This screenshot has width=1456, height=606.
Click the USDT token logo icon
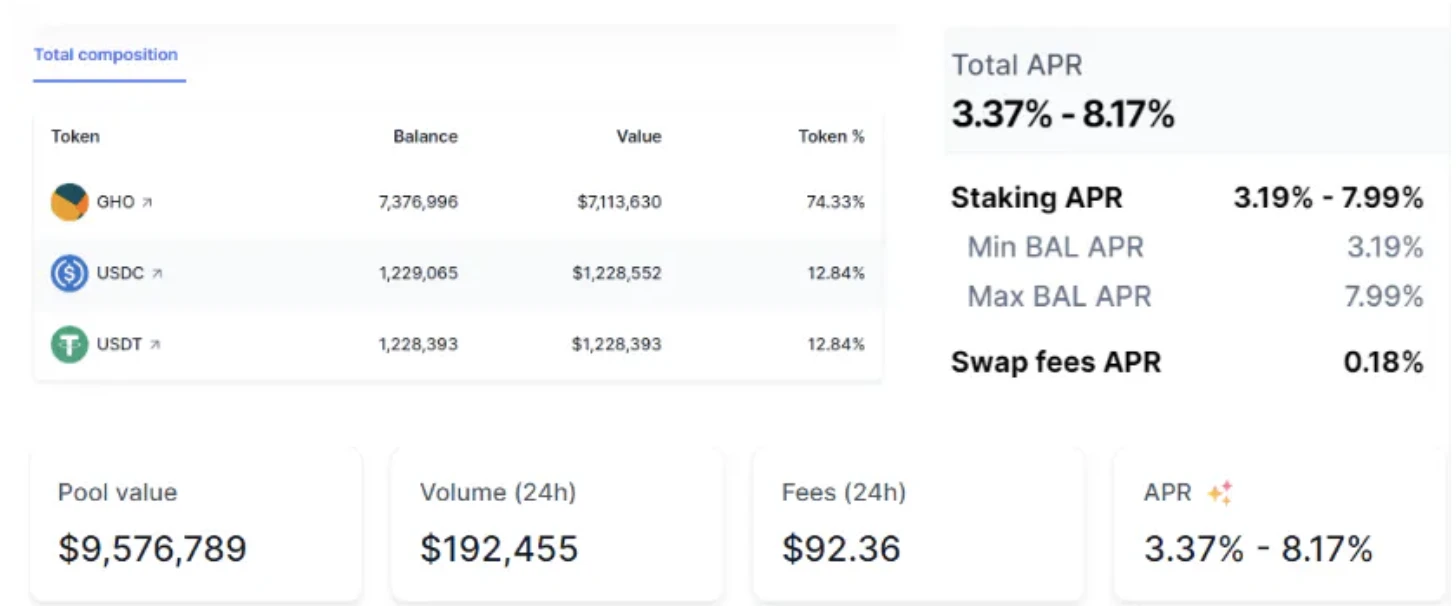click(x=69, y=344)
